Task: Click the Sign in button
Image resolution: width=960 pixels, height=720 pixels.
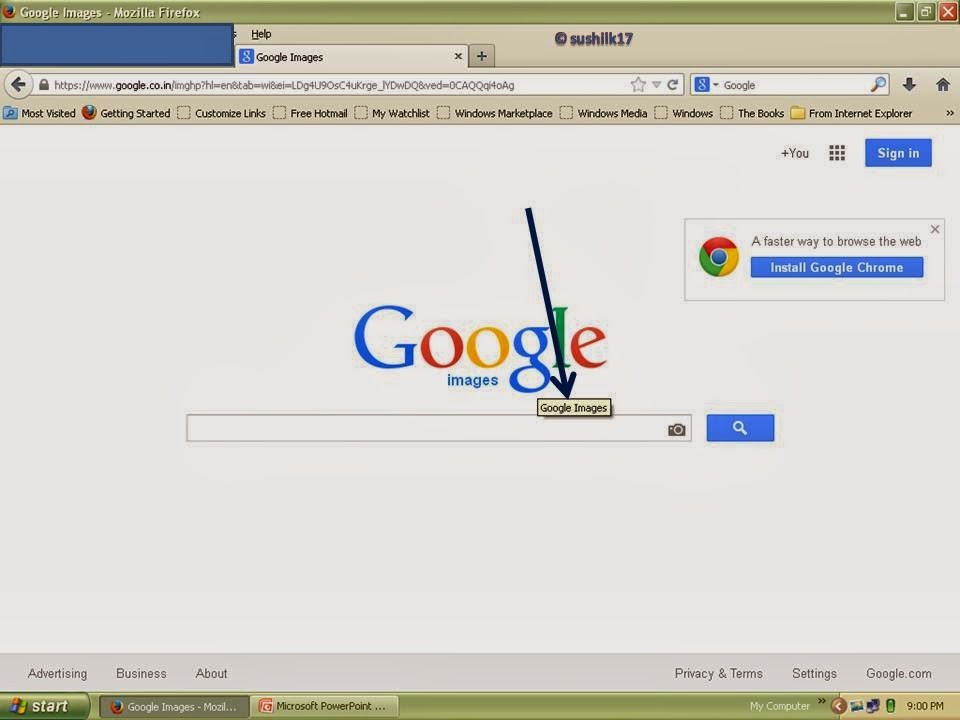Action: 898,153
